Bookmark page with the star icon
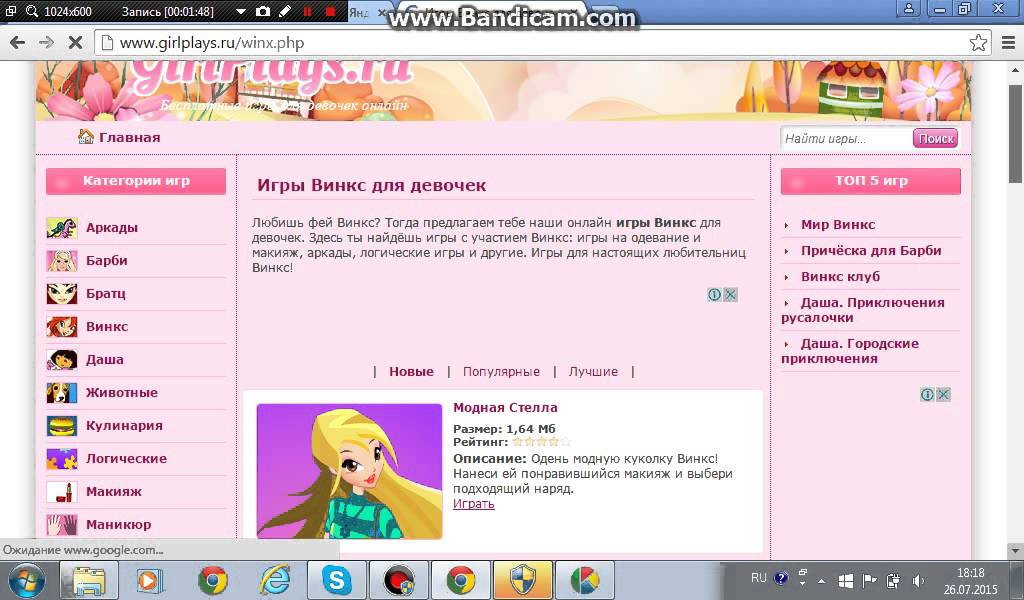 (x=978, y=43)
